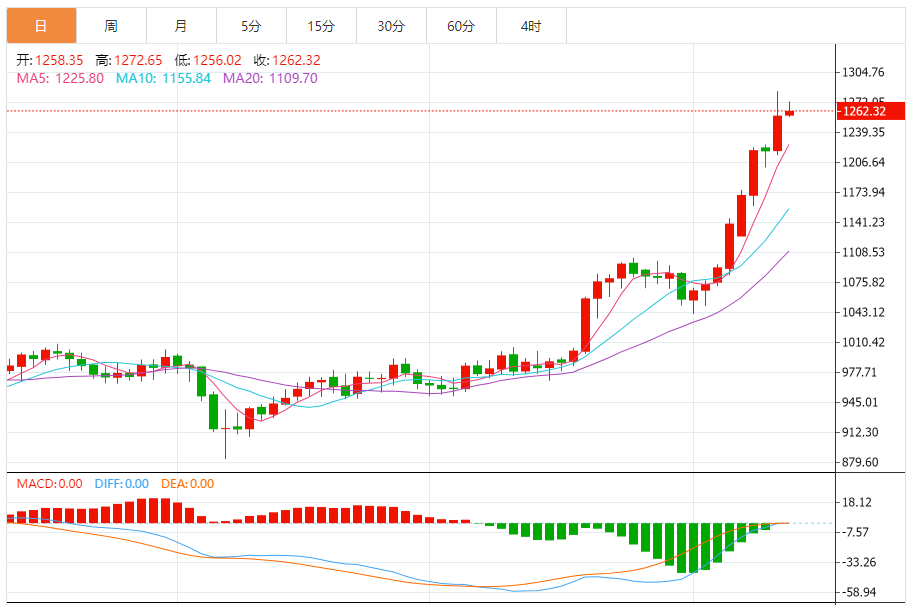Select the 日 daily timeframe tab
Image resolution: width=910 pixels, height=605 pixels.
tap(41, 26)
